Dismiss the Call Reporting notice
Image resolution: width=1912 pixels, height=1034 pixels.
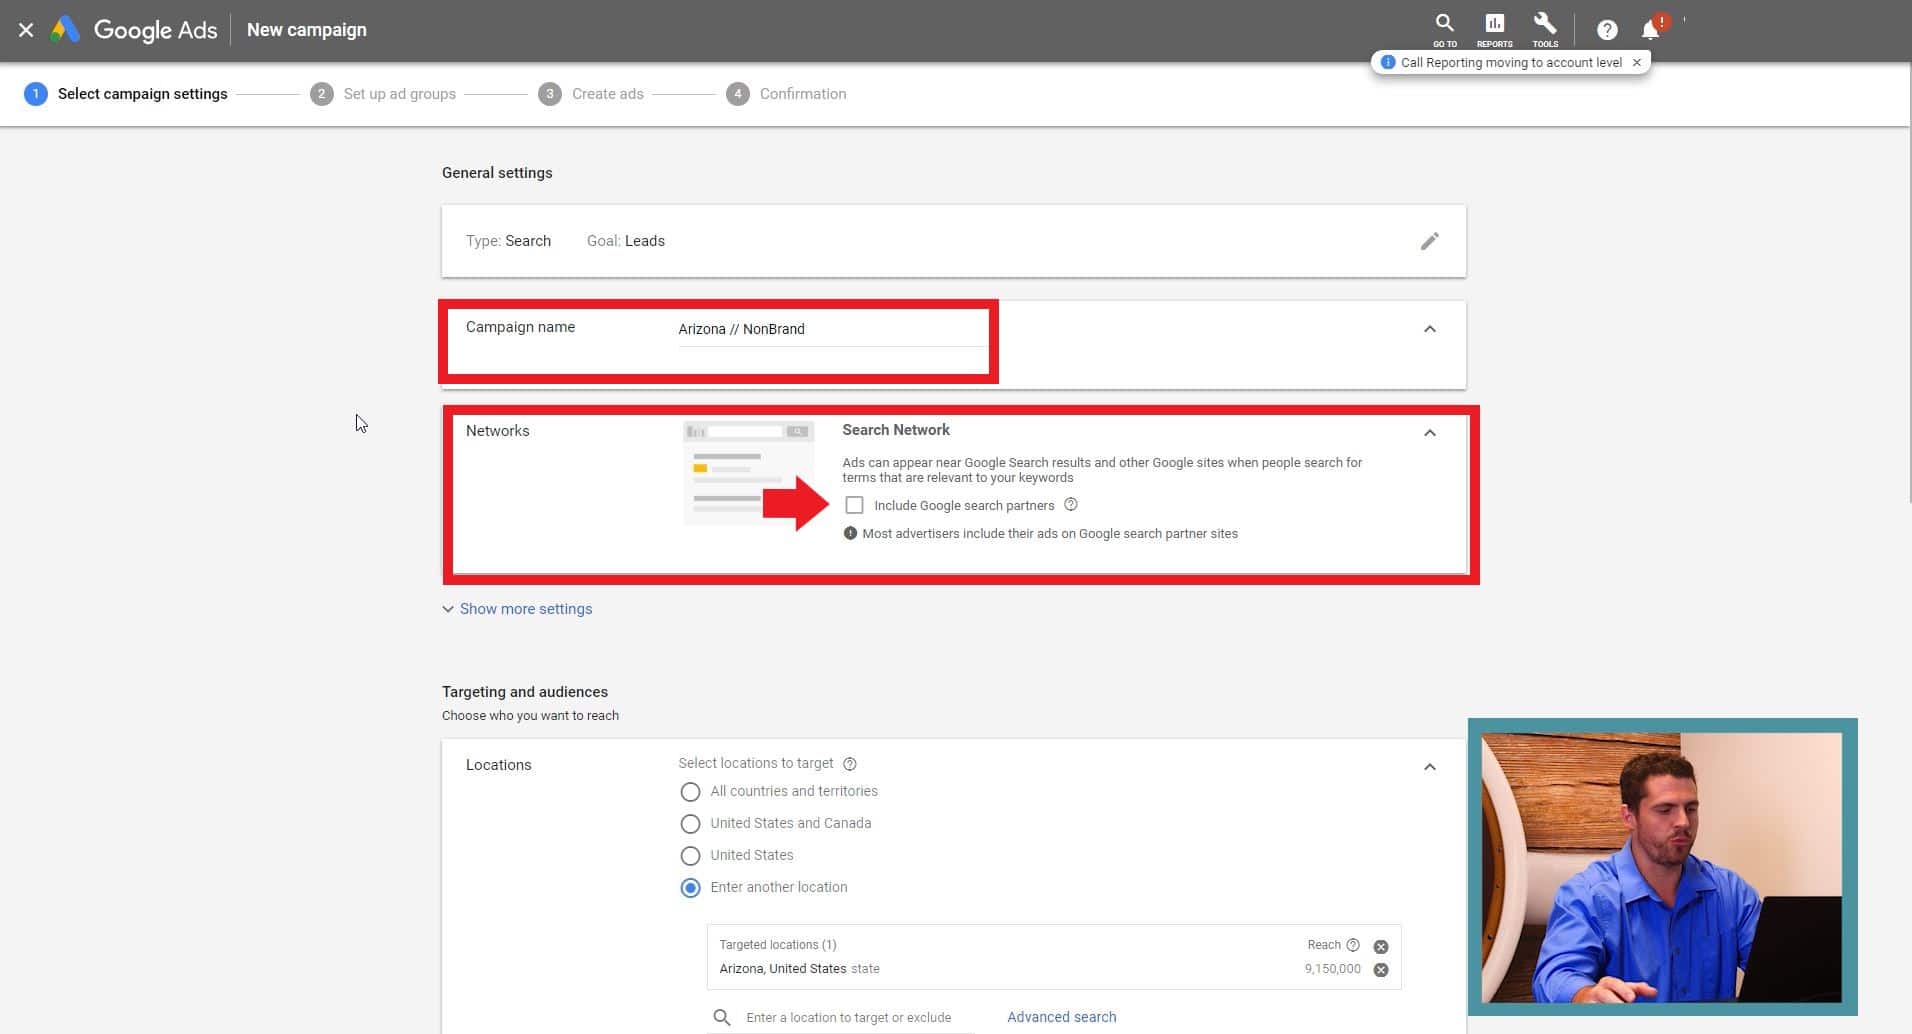point(1637,62)
